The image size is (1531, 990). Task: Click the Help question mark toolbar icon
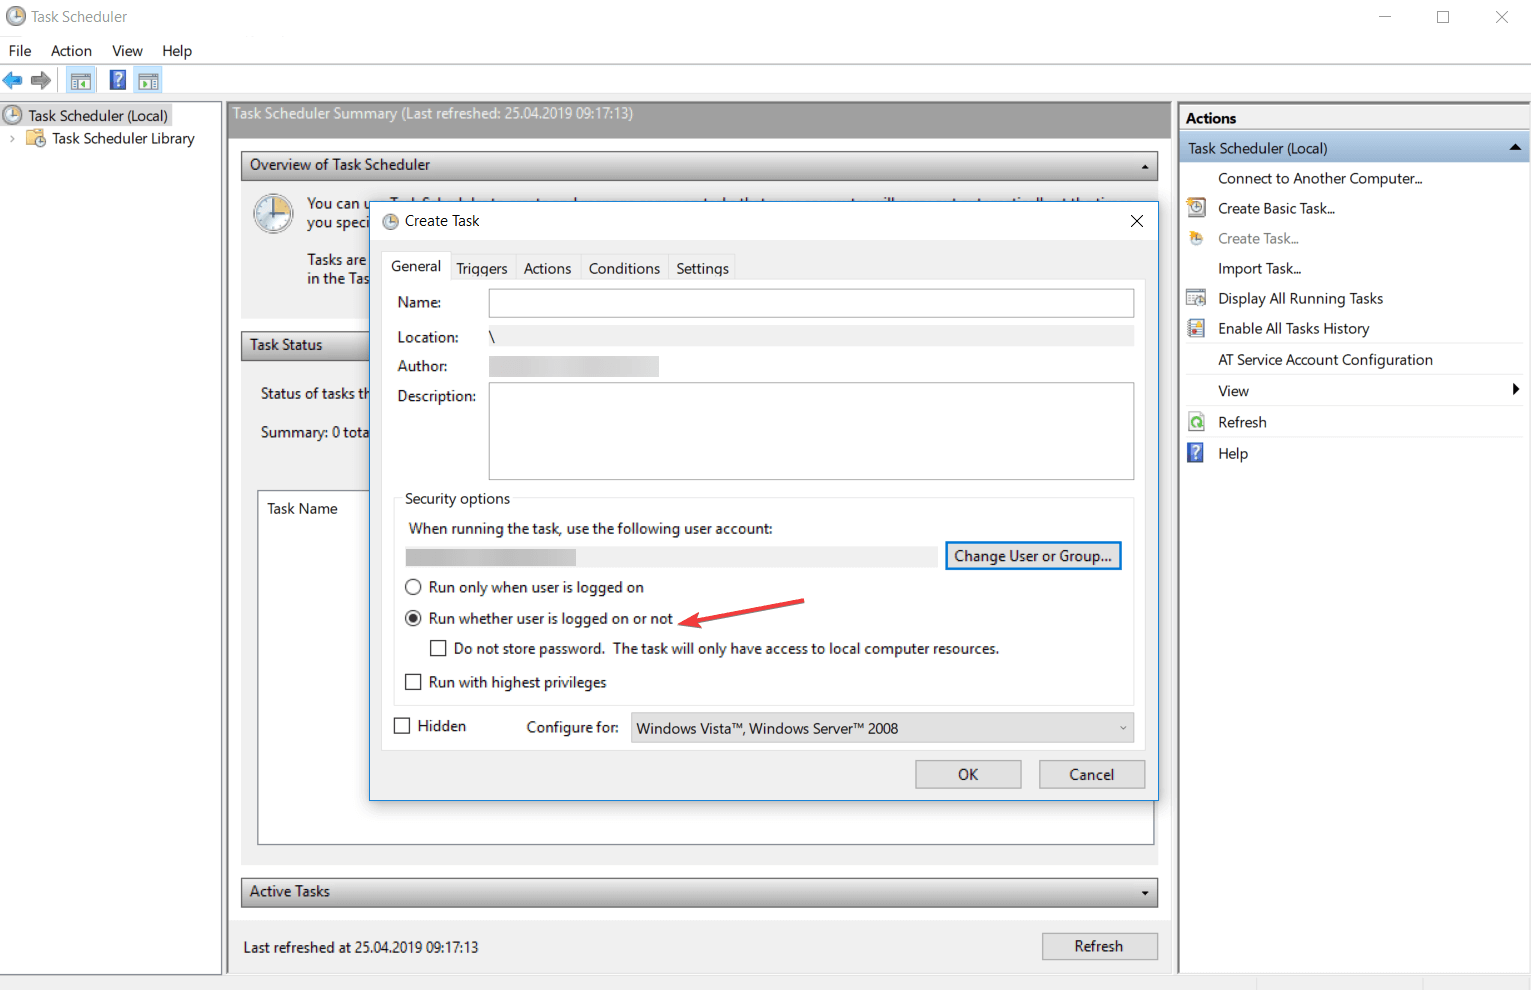point(117,79)
